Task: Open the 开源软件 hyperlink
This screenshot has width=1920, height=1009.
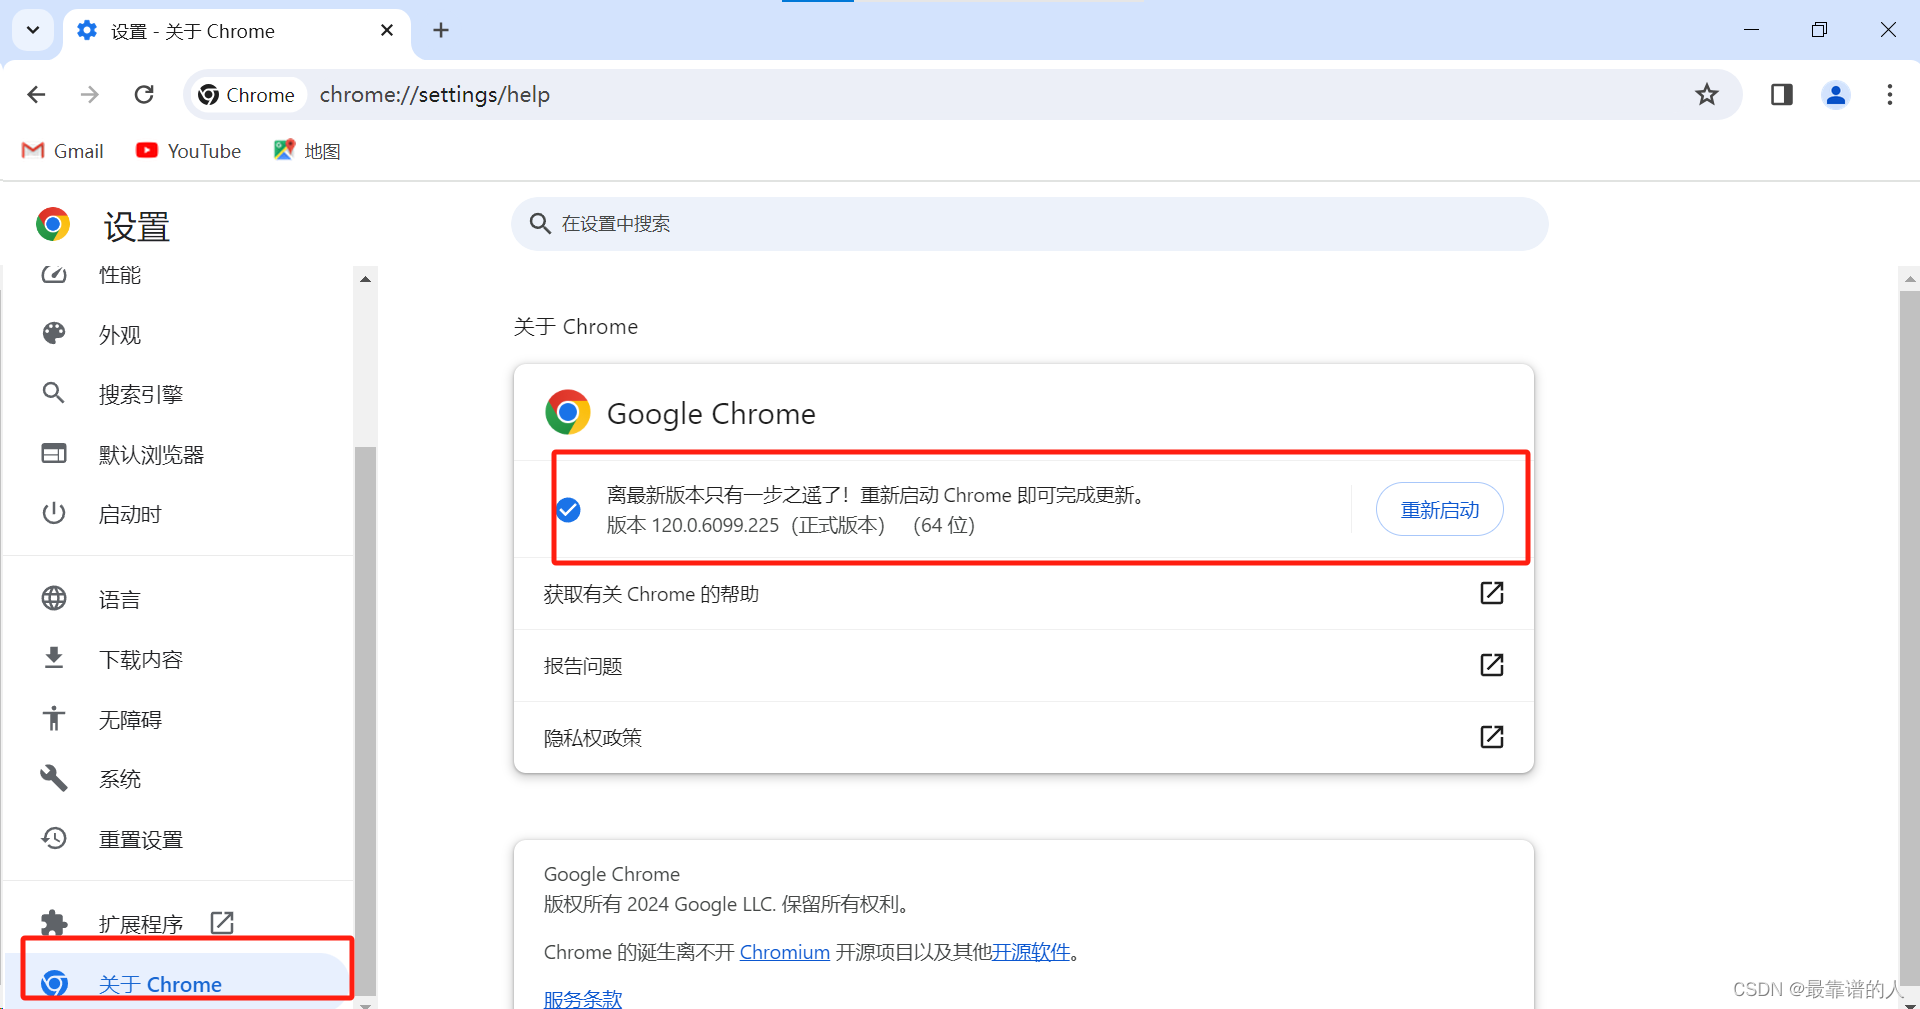Action: click(x=1031, y=952)
